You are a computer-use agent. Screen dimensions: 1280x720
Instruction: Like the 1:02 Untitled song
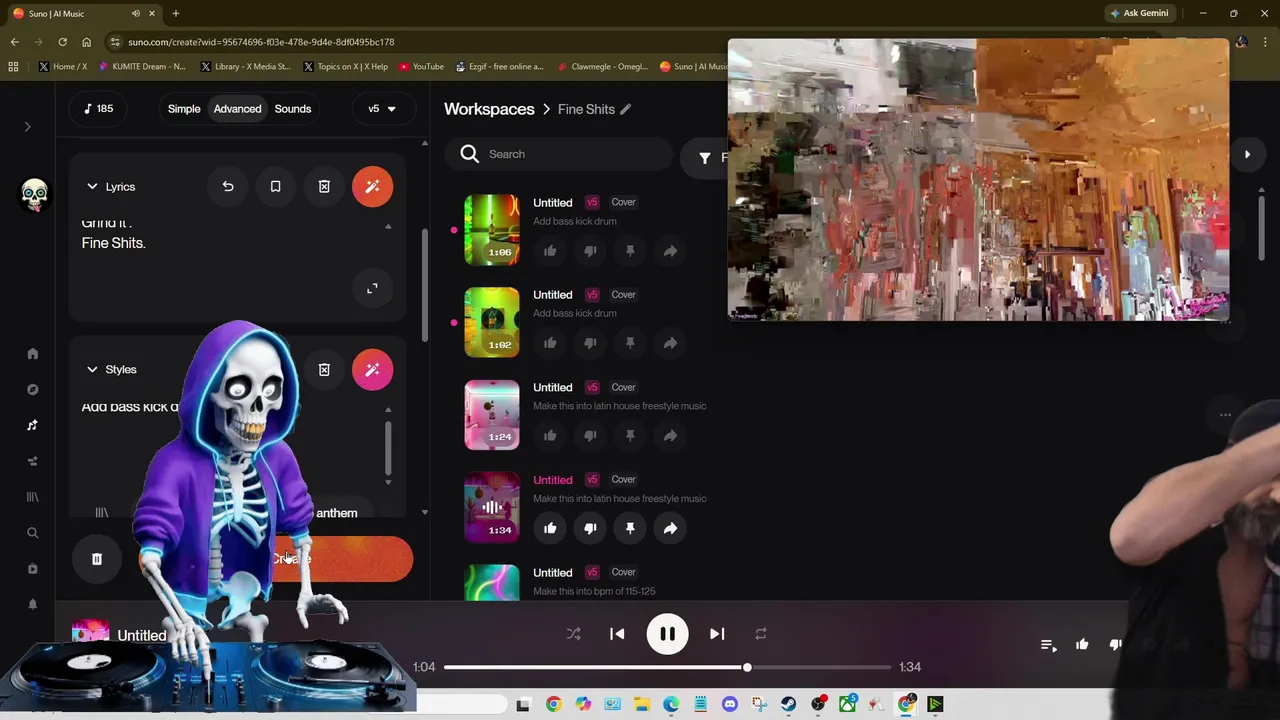coord(550,343)
